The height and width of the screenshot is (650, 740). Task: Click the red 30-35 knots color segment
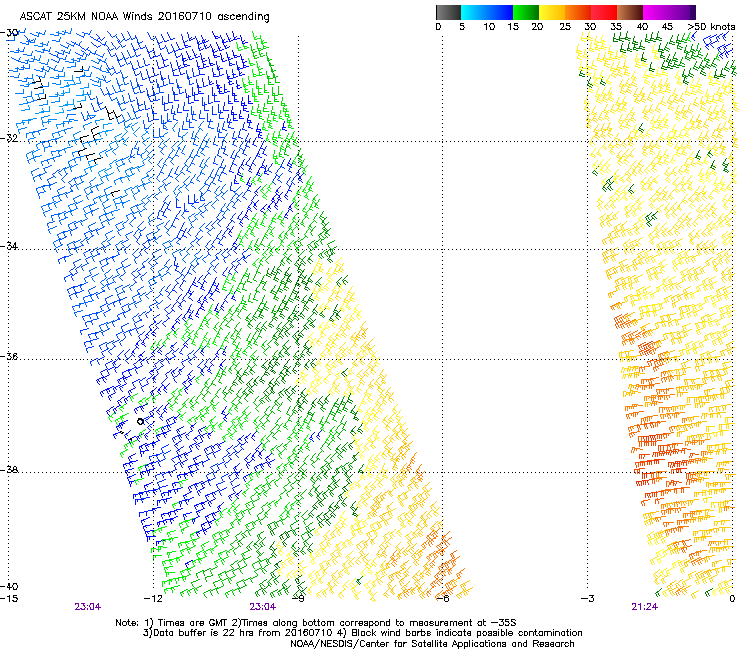[x=604, y=12]
